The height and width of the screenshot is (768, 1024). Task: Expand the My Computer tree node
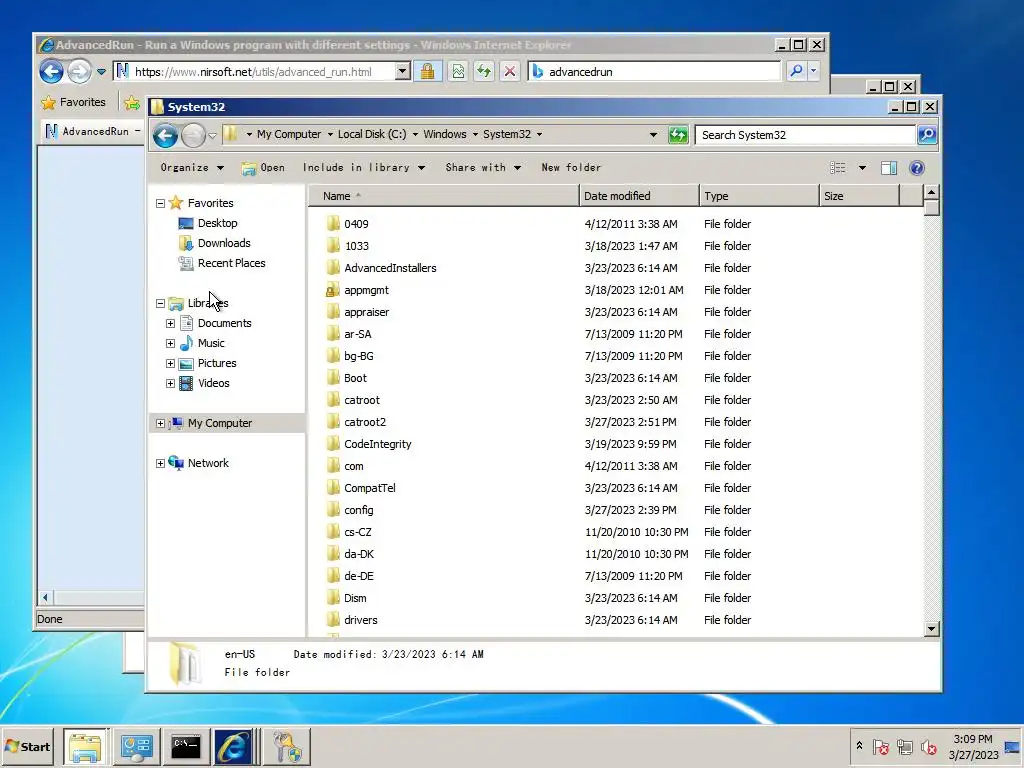[x=160, y=424]
